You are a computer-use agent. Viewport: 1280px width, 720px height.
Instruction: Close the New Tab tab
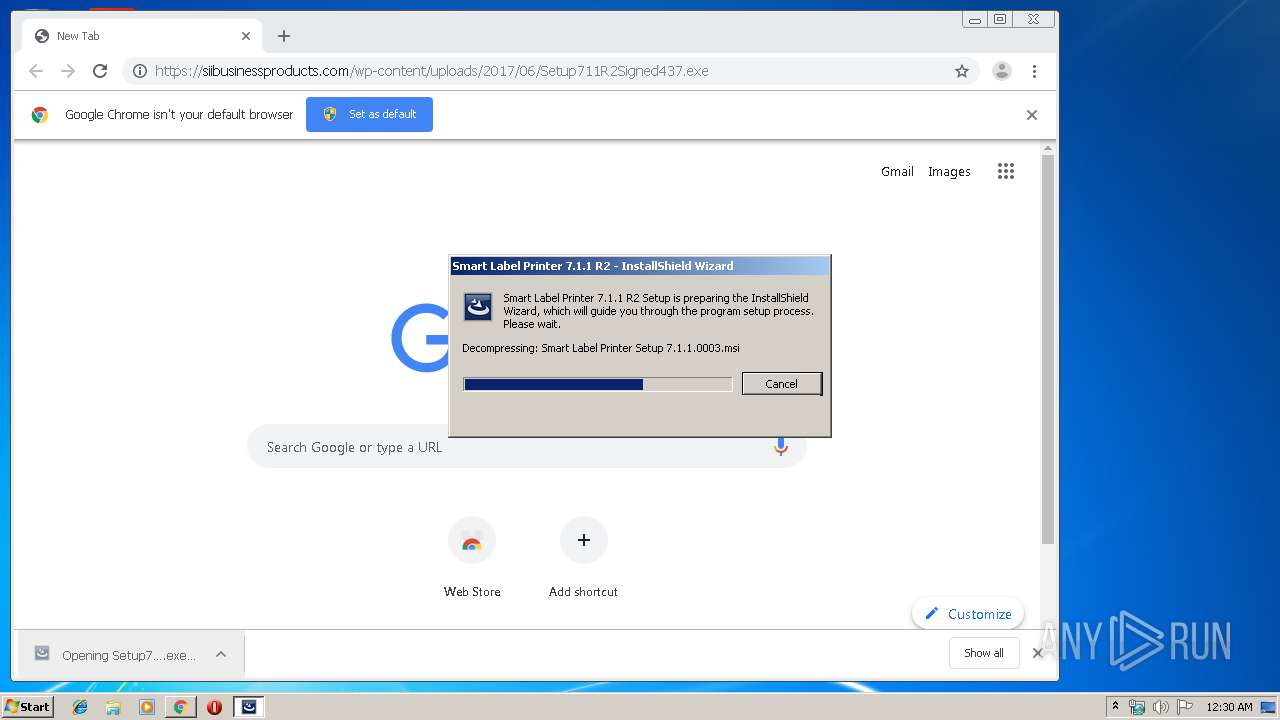click(246, 36)
